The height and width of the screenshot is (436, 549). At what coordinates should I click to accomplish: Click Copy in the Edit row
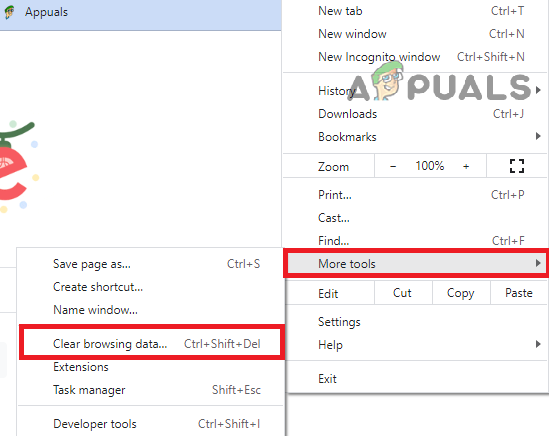click(x=461, y=293)
